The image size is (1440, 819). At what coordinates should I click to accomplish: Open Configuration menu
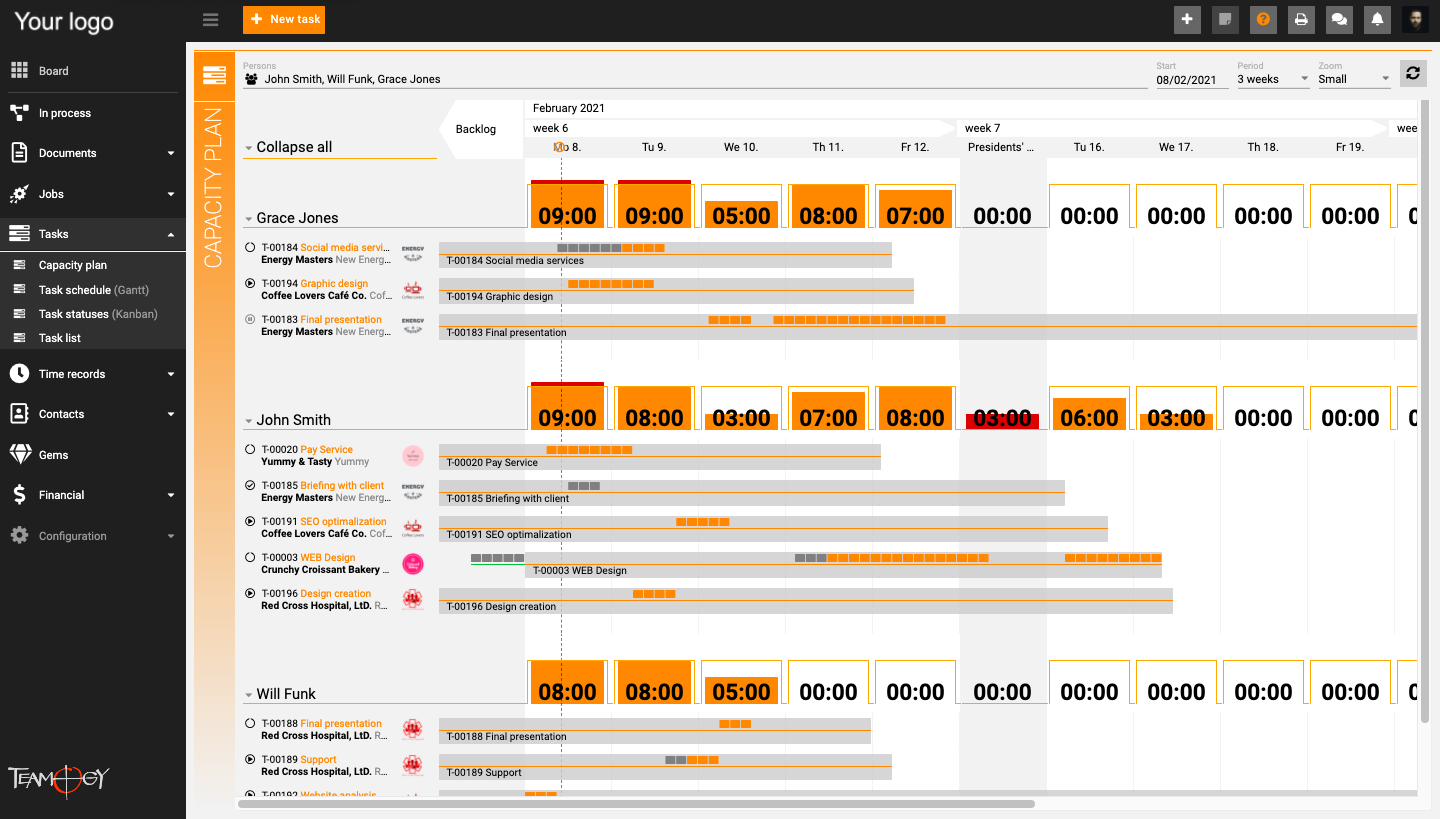(93, 536)
